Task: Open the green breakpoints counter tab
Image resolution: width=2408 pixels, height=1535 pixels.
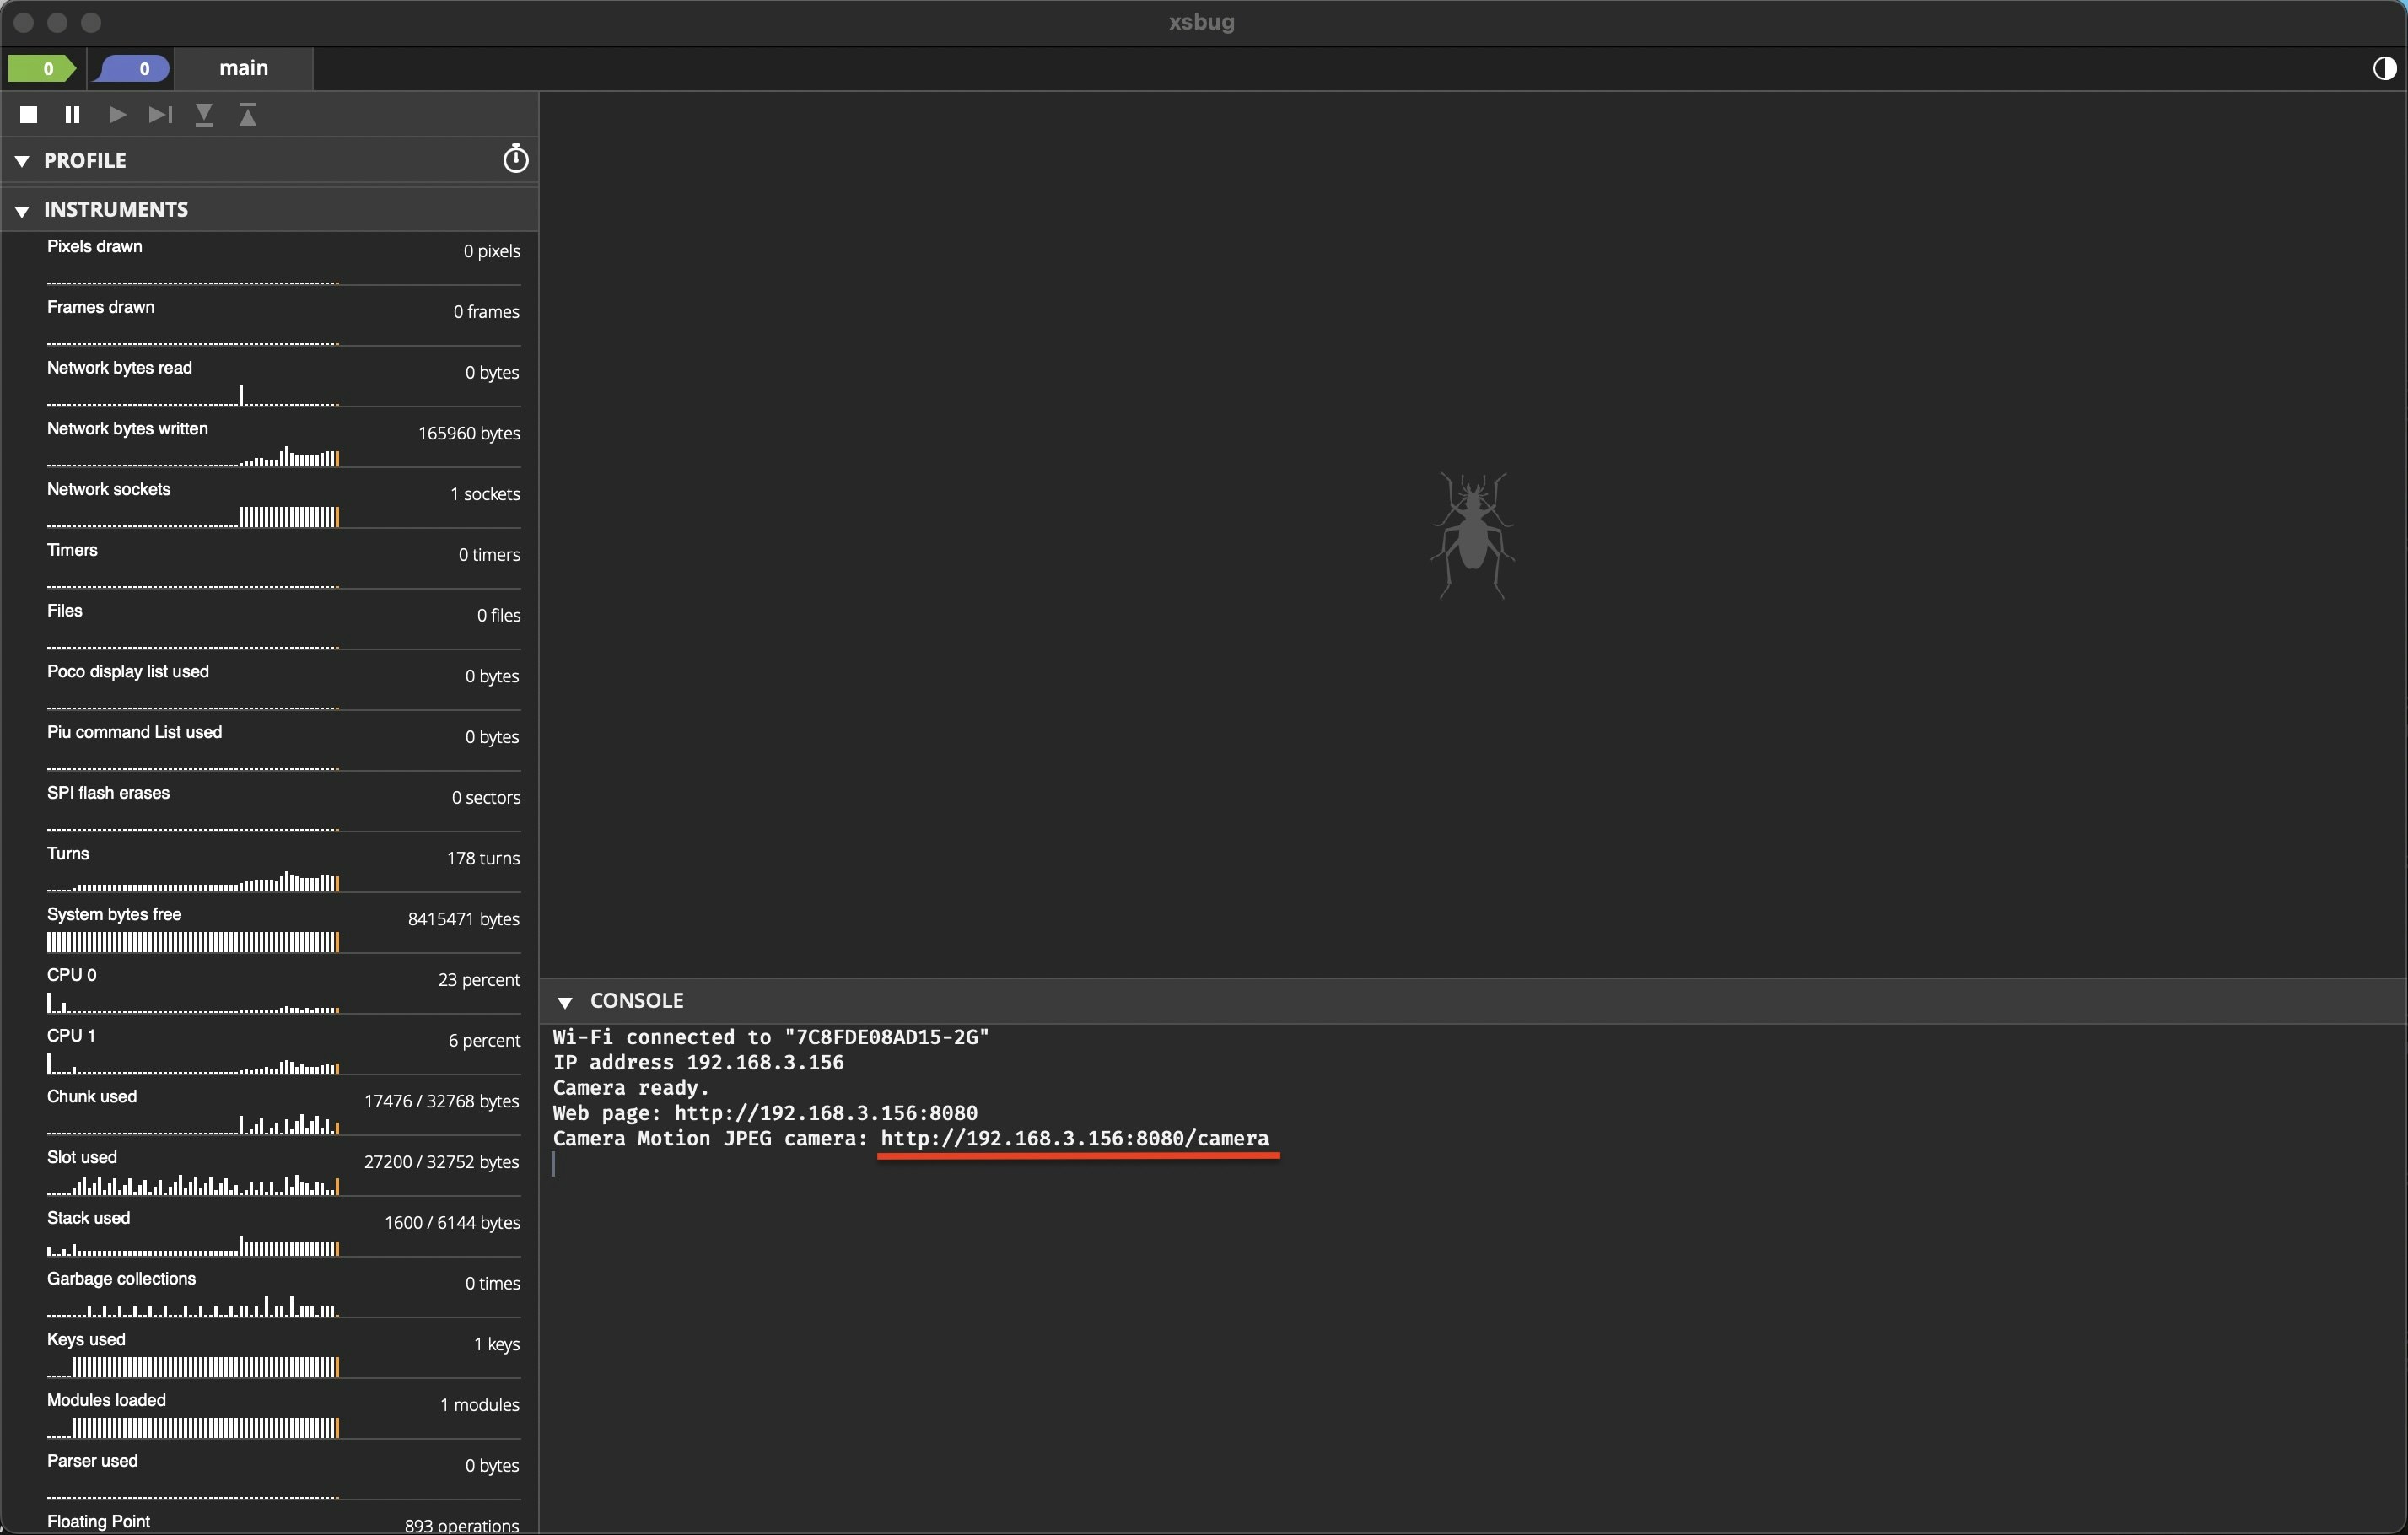Action: [43, 68]
